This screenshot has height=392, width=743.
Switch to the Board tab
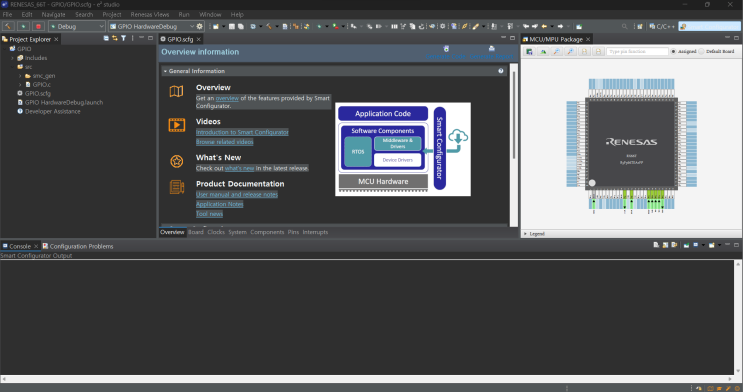196,232
